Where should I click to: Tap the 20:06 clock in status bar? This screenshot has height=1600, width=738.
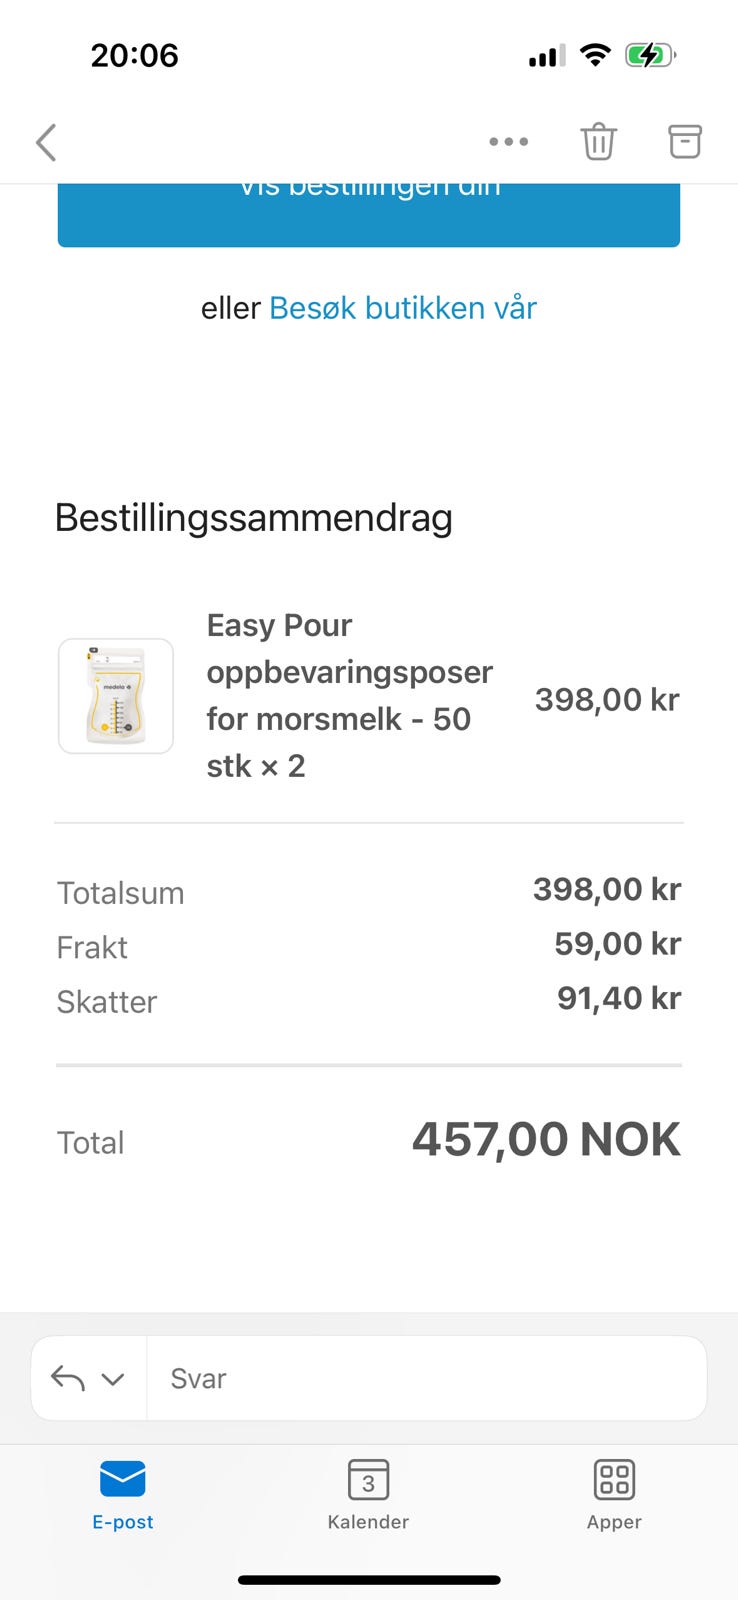134,55
